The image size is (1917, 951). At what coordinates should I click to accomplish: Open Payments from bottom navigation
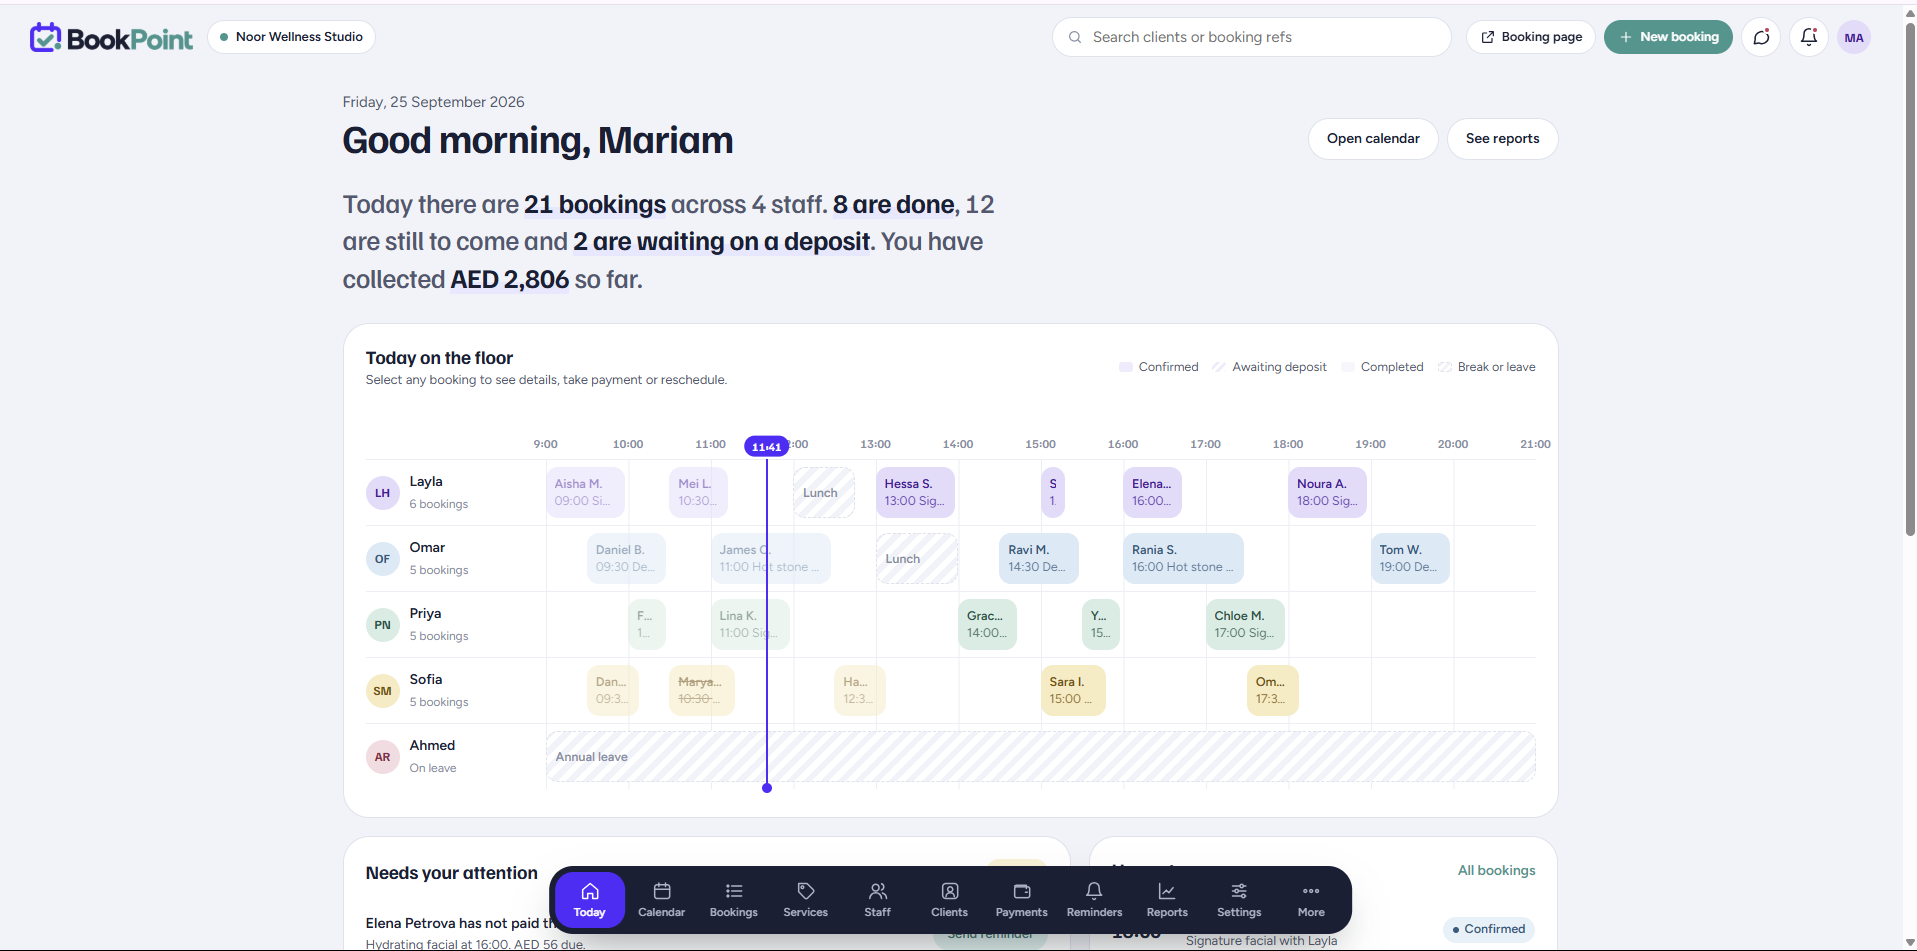tap(1022, 900)
